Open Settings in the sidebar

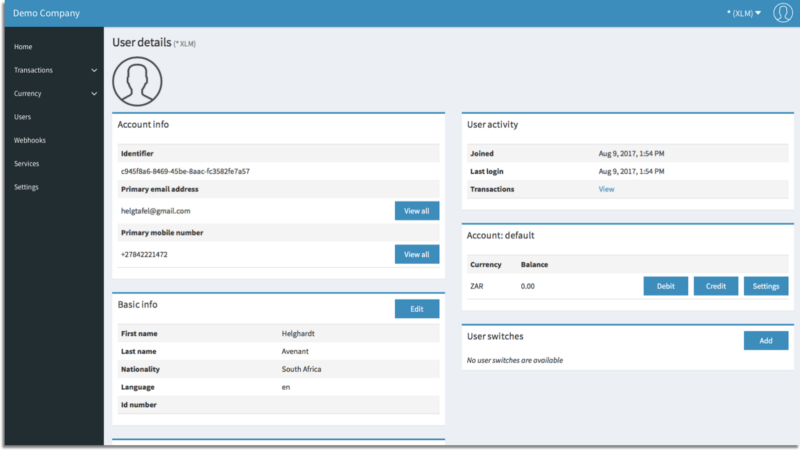(x=26, y=187)
